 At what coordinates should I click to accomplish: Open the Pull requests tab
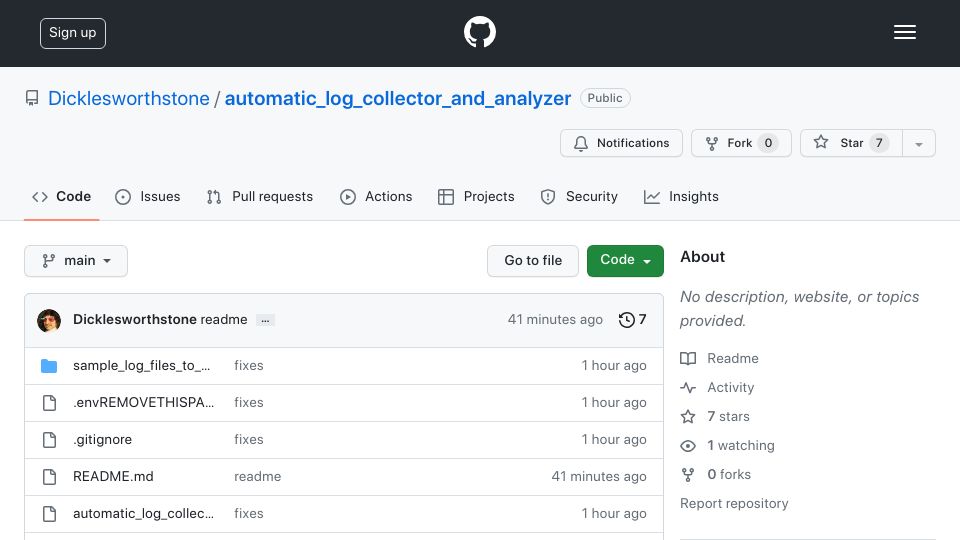(x=260, y=197)
